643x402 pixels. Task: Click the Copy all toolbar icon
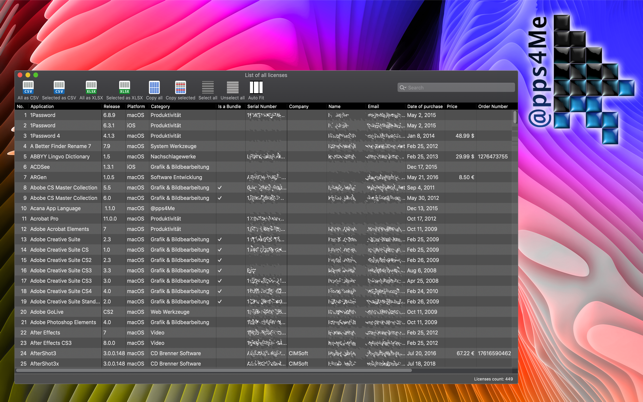coord(154,87)
